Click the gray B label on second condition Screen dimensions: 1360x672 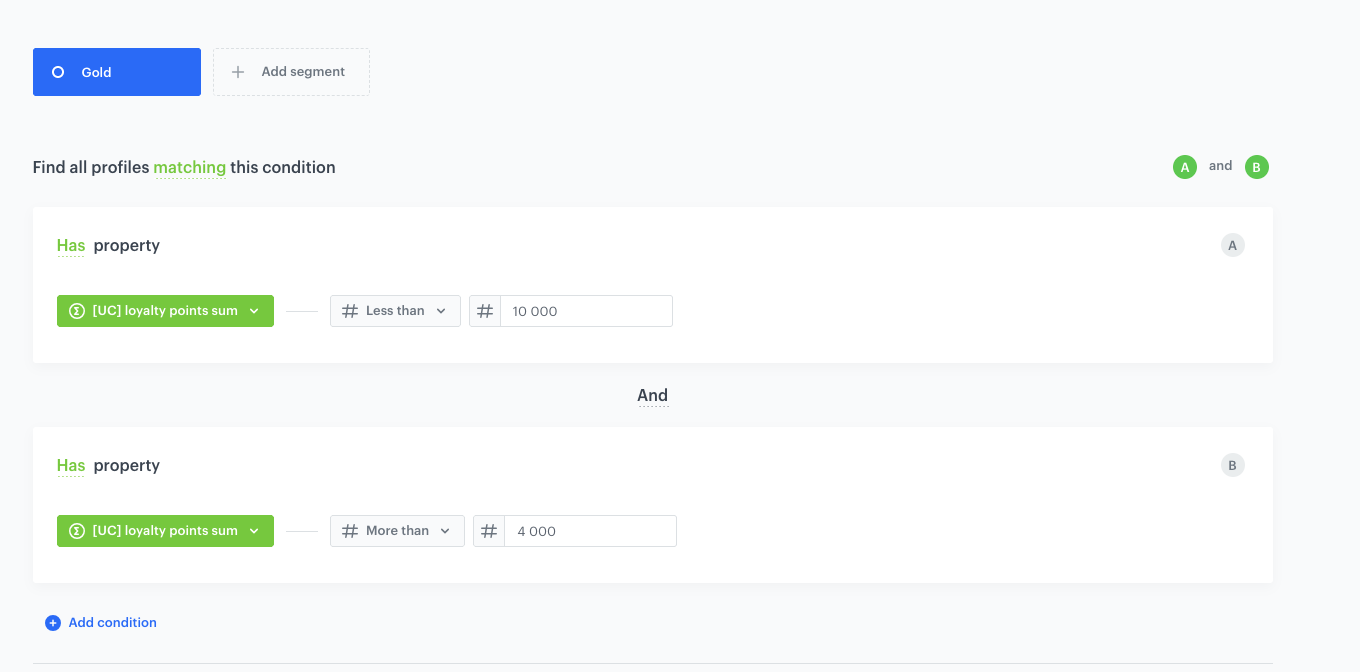pos(1232,465)
